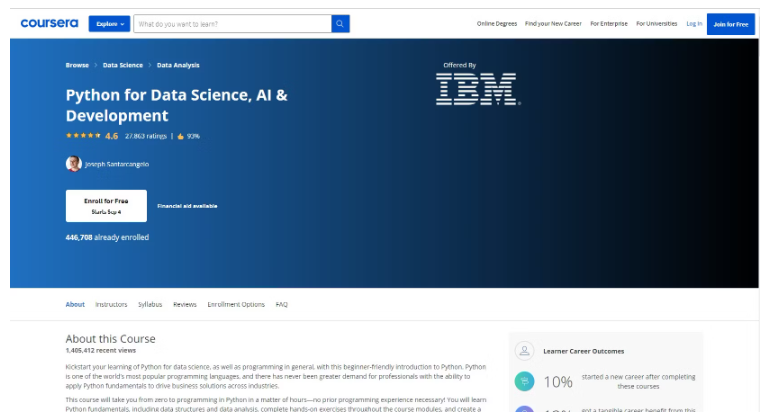Open the Explore dropdown menu
The image size is (766, 417).
[x=109, y=24]
